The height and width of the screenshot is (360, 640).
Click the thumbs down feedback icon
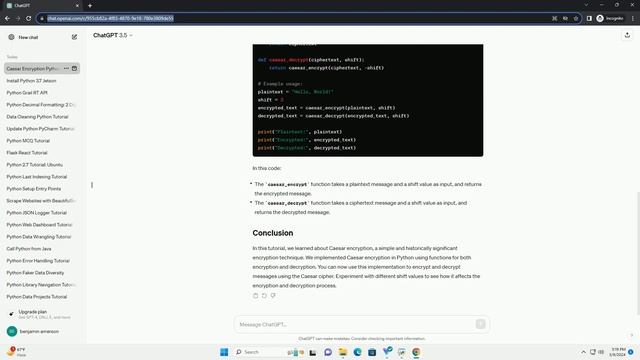point(273,296)
